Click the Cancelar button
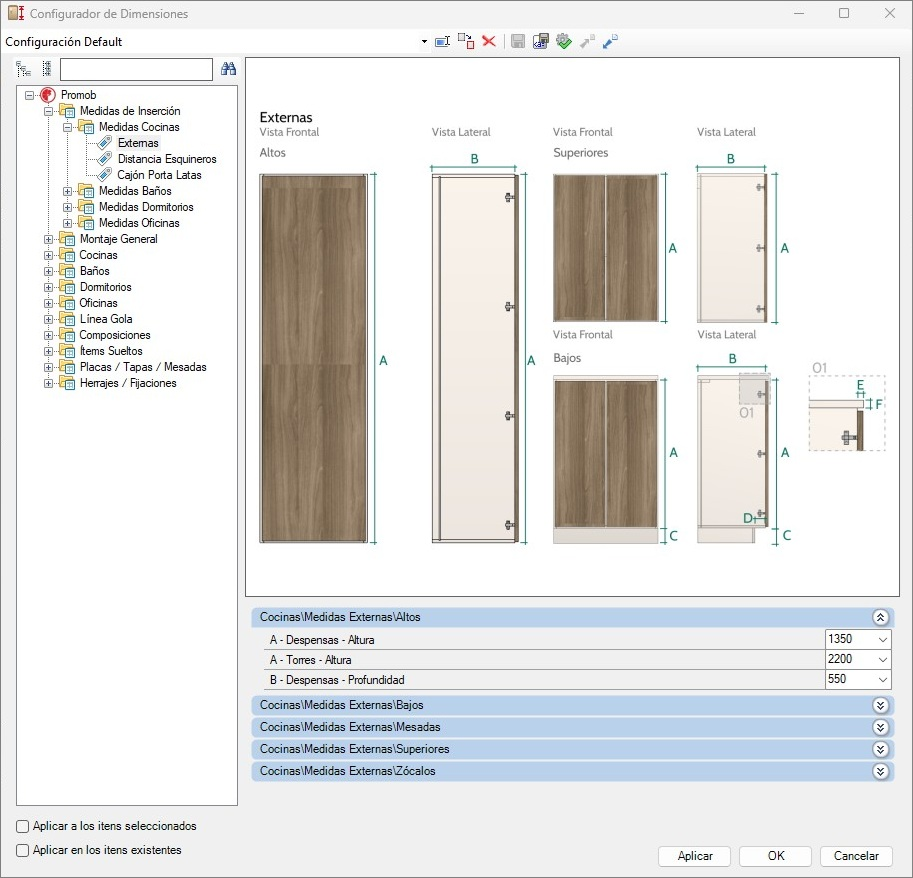The height and width of the screenshot is (878, 913). (855, 856)
